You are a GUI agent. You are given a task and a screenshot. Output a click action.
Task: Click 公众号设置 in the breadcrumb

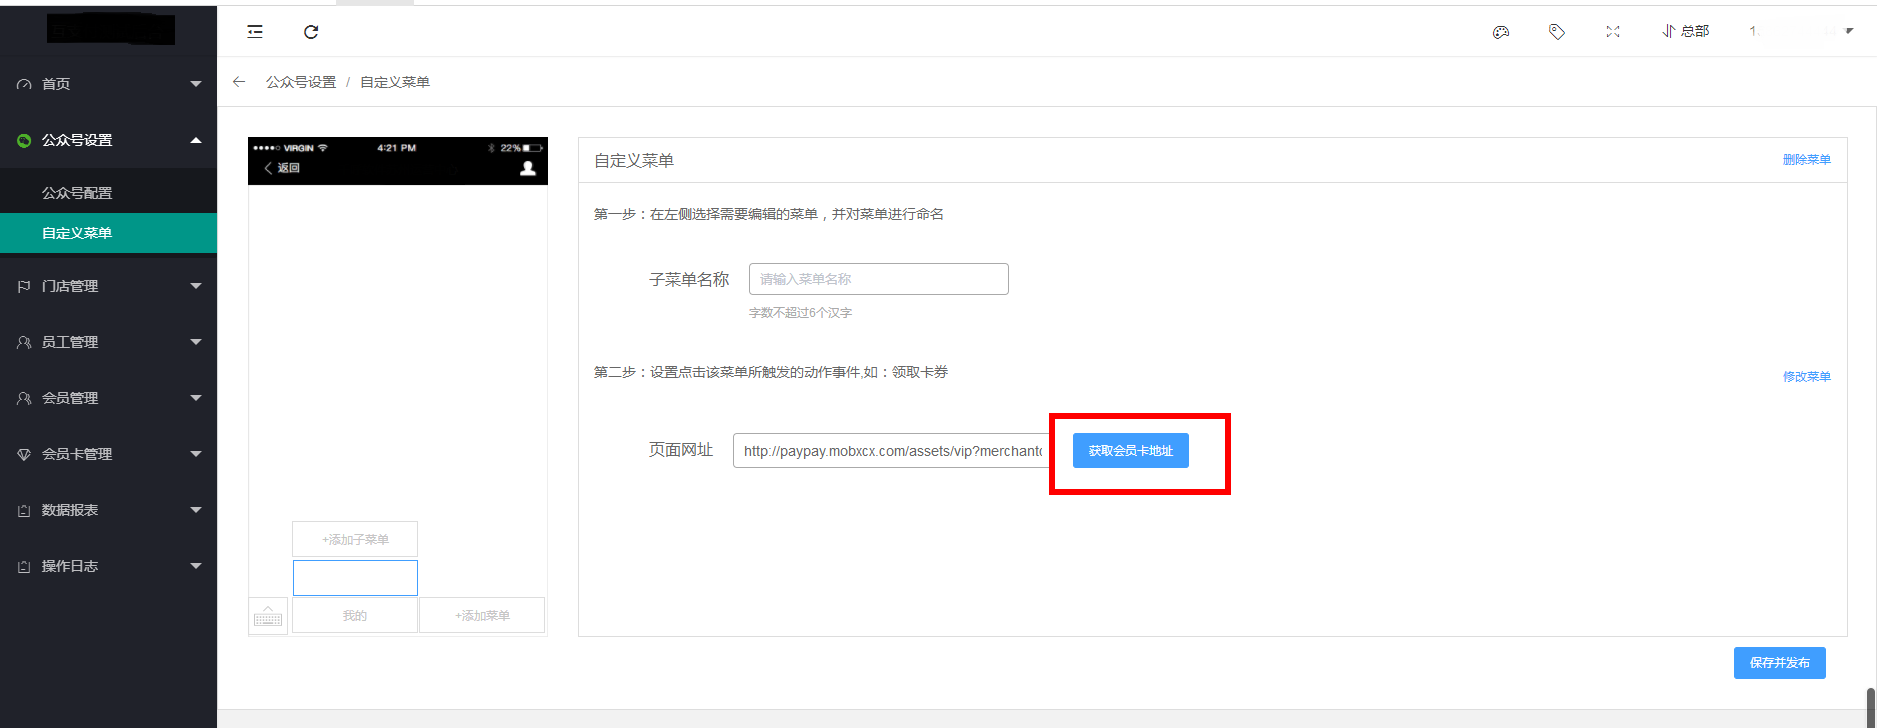pyautogui.click(x=301, y=82)
